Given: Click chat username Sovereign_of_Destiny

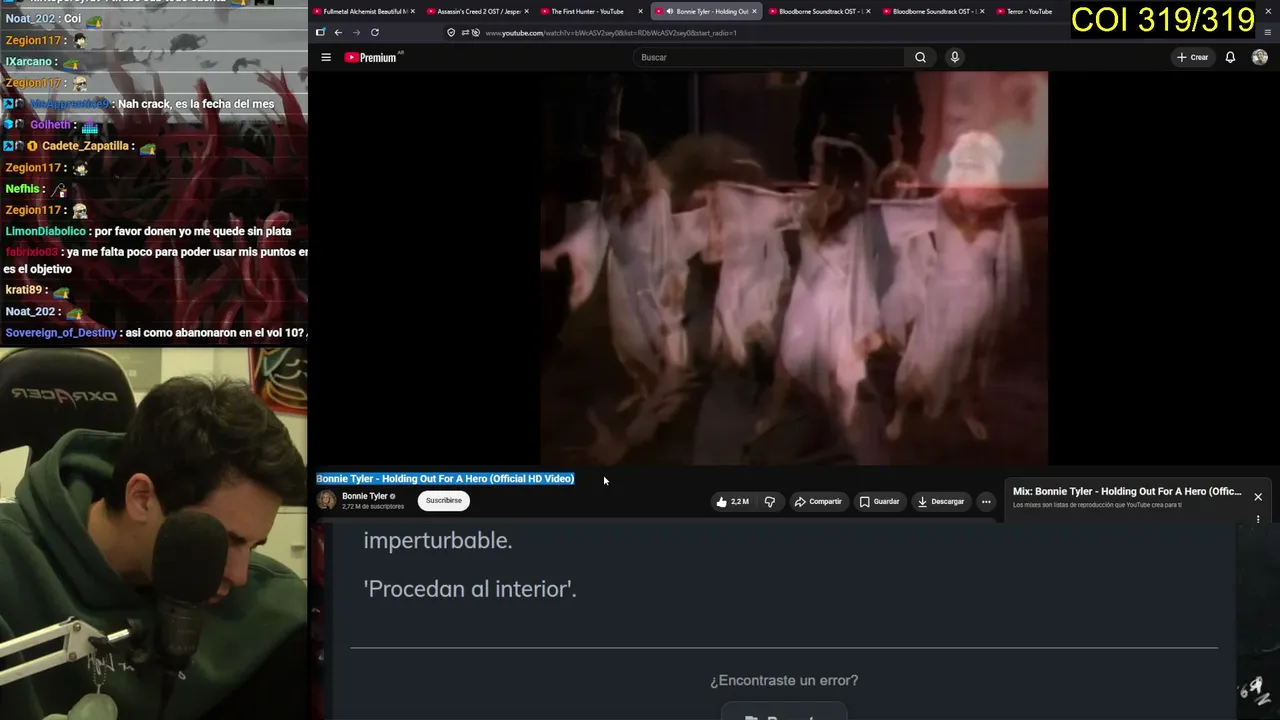Looking at the screenshot, I should tap(61, 332).
